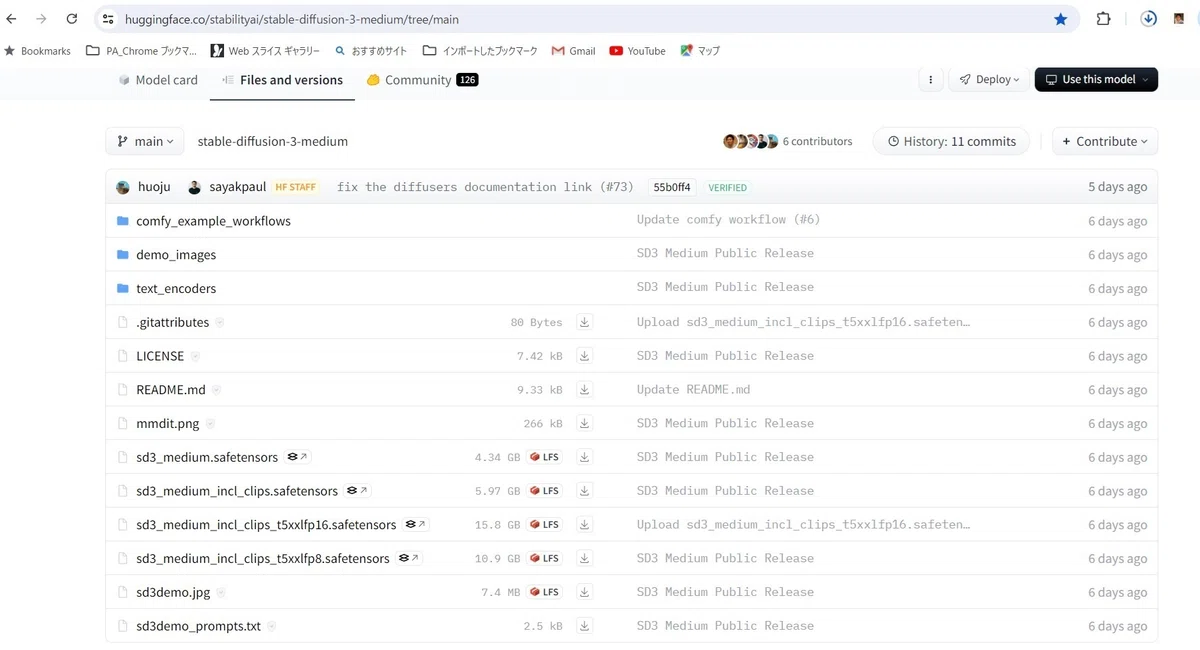Open the mmdit.png file
The width and height of the screenshot is (1200, 650).
pos(168,423)
